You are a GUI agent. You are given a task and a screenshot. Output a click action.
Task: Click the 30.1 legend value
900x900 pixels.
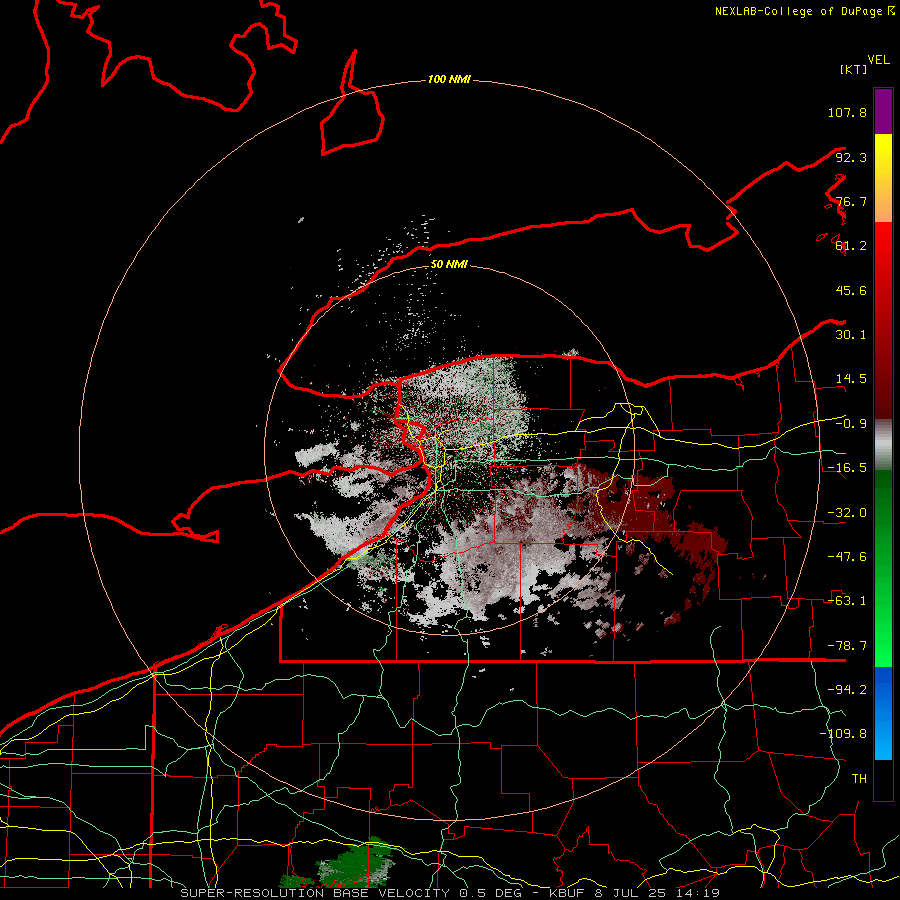[851, 335]
